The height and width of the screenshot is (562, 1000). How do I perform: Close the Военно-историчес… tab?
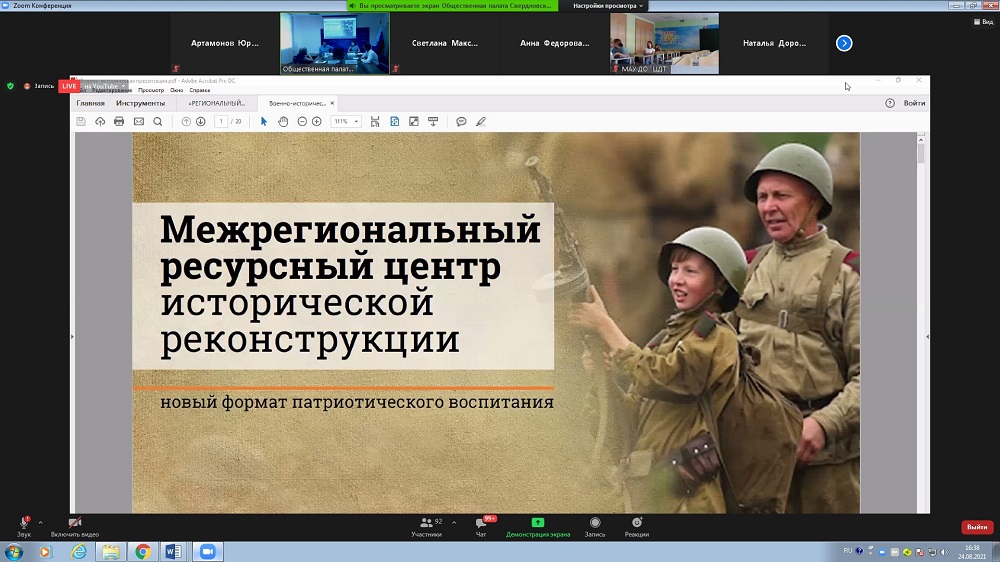332,103
